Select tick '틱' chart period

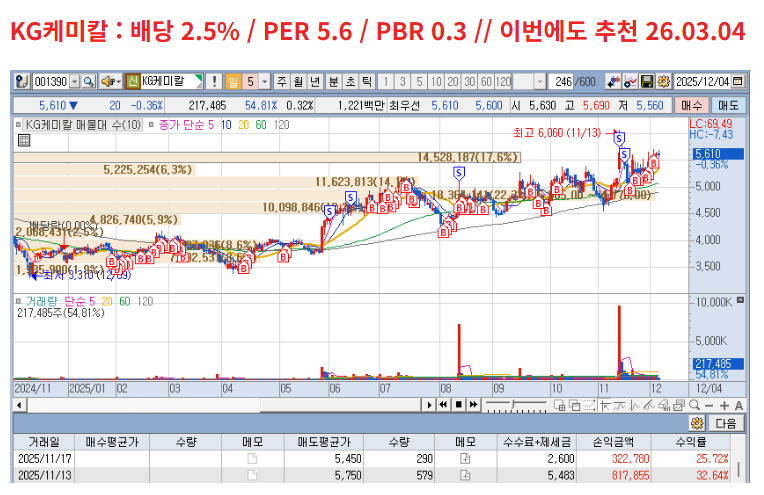click(x=367, y=81)
